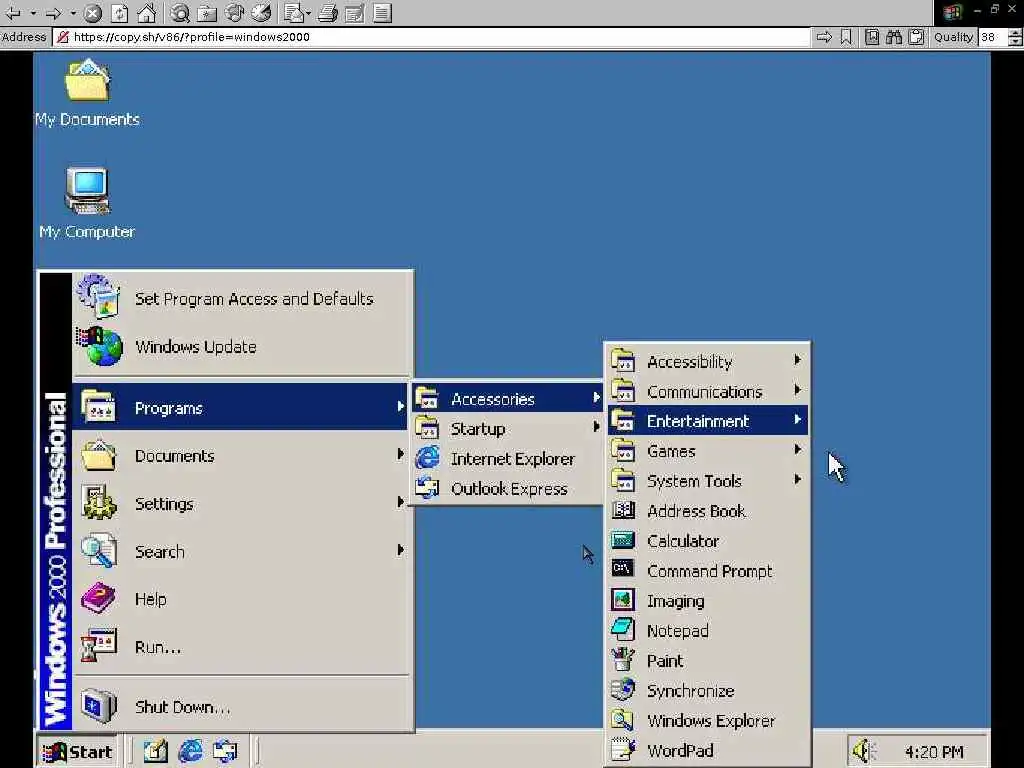This screenshot has height=768, width=1024.
Task: Open Address Book in Accessories
Action: [708, 511]
